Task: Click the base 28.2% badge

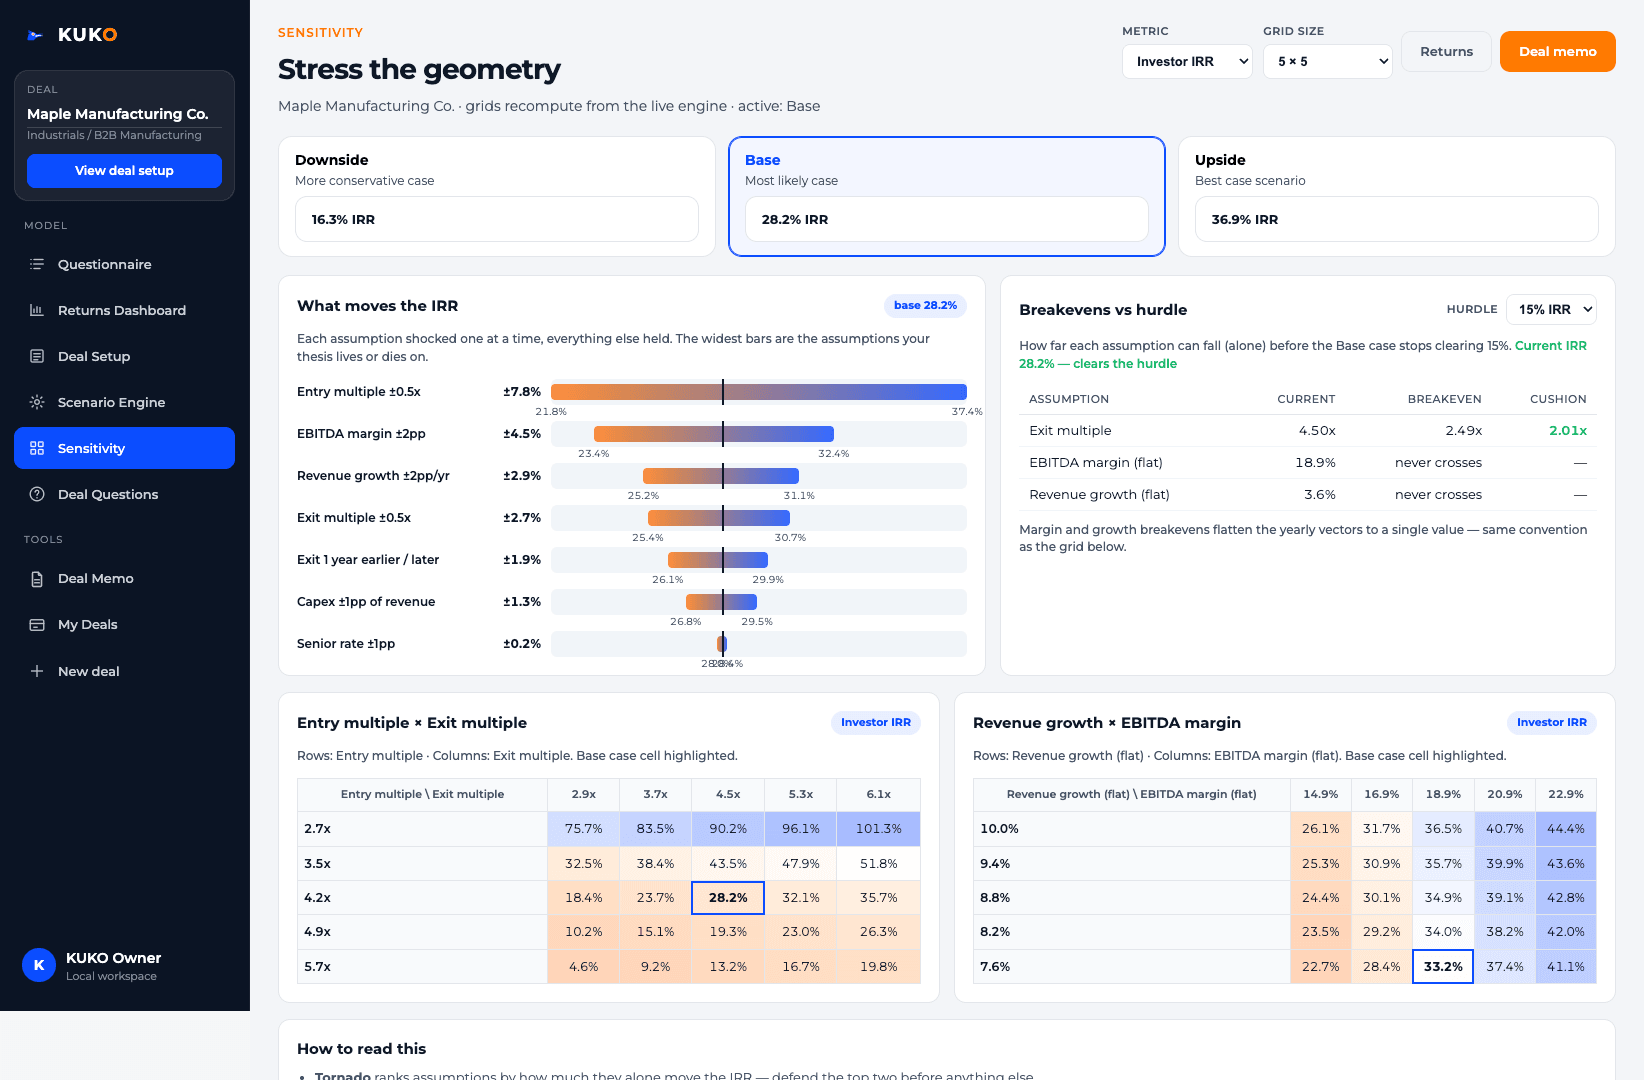Action: 925,305
